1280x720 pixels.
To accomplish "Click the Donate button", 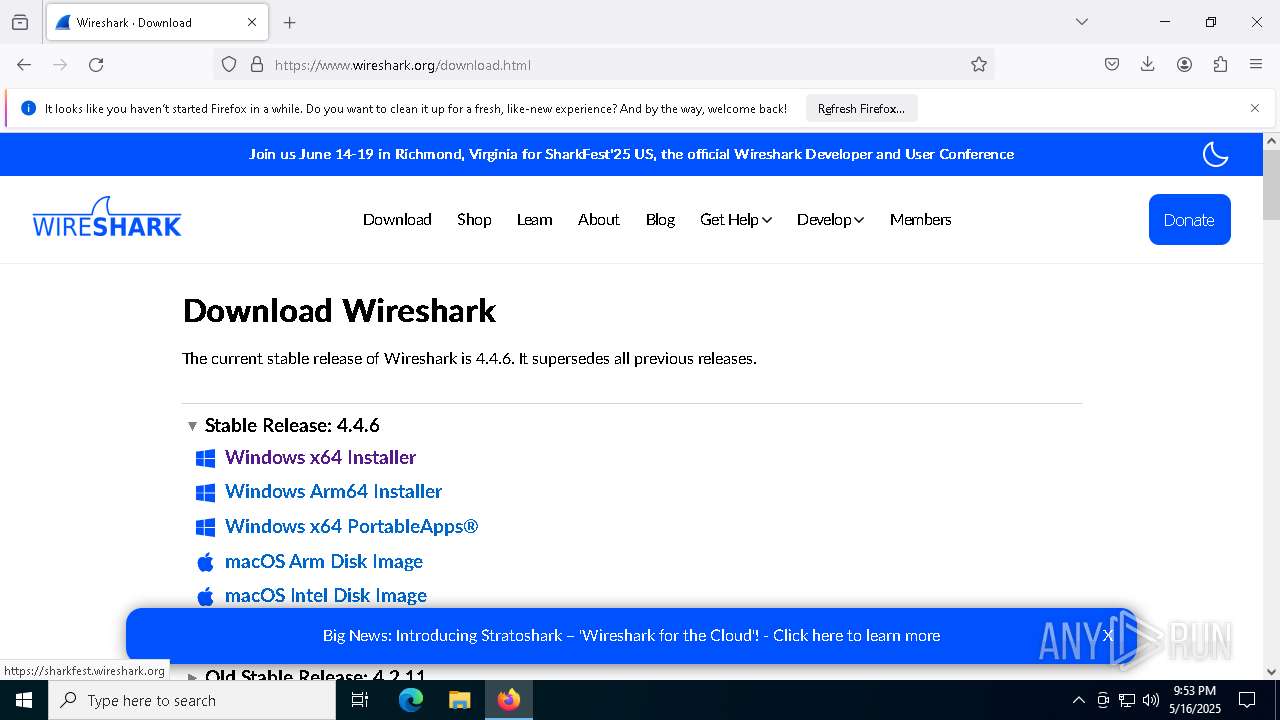I will click(1189, 219).
